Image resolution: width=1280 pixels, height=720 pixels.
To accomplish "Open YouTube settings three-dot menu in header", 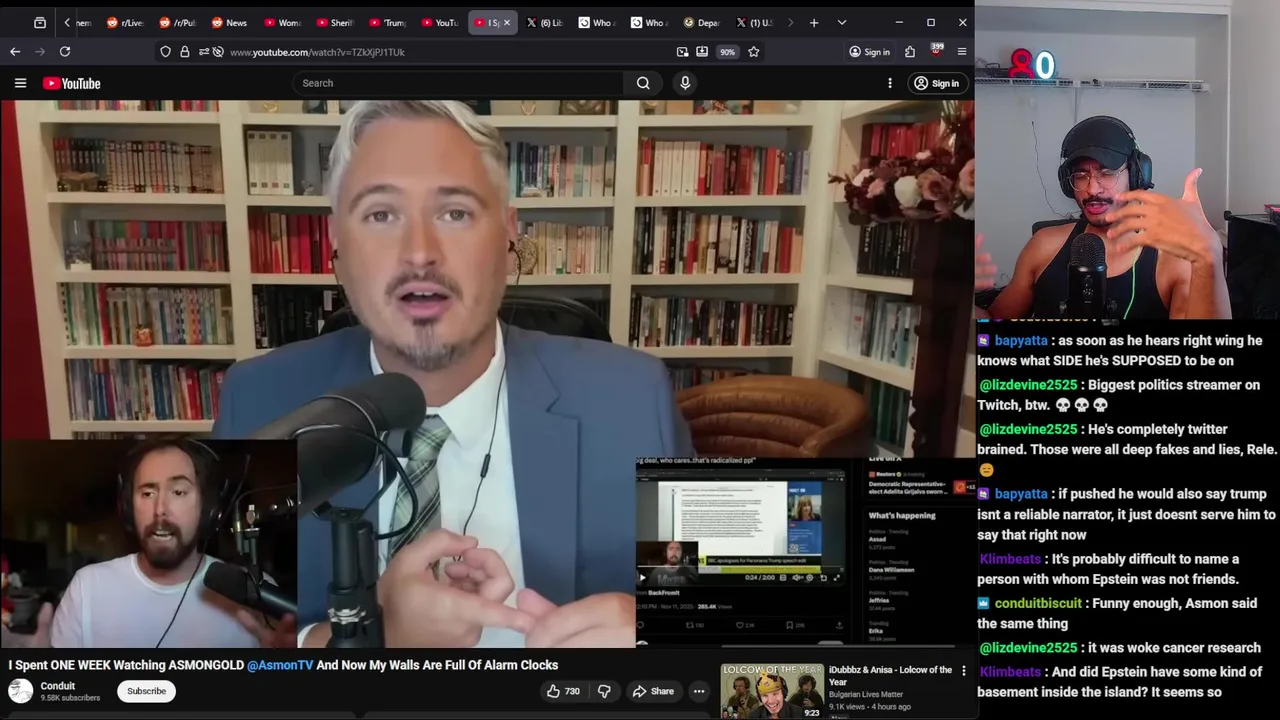I will [890, 83].
